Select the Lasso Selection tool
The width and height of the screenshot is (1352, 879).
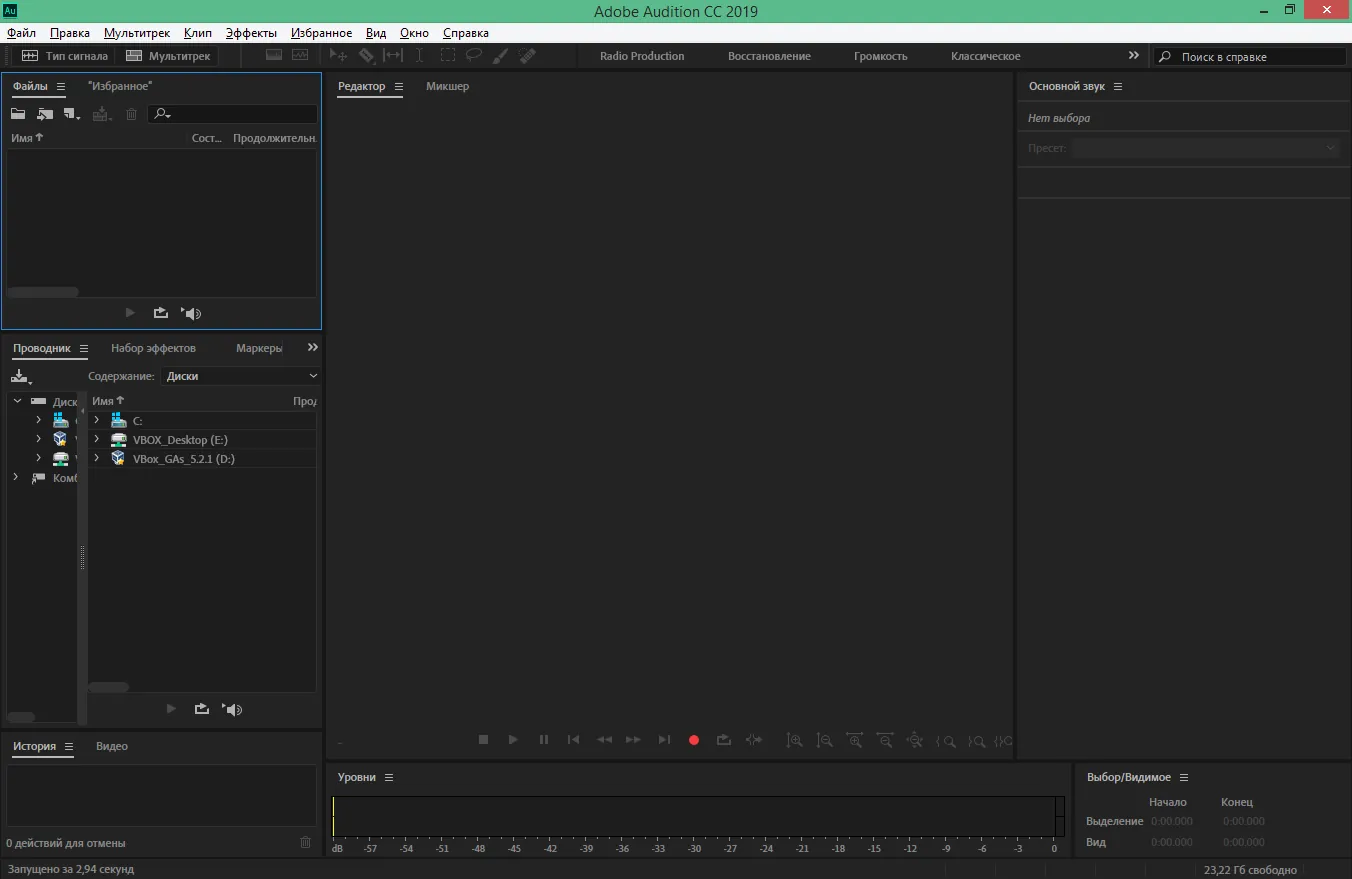(474, 56)
